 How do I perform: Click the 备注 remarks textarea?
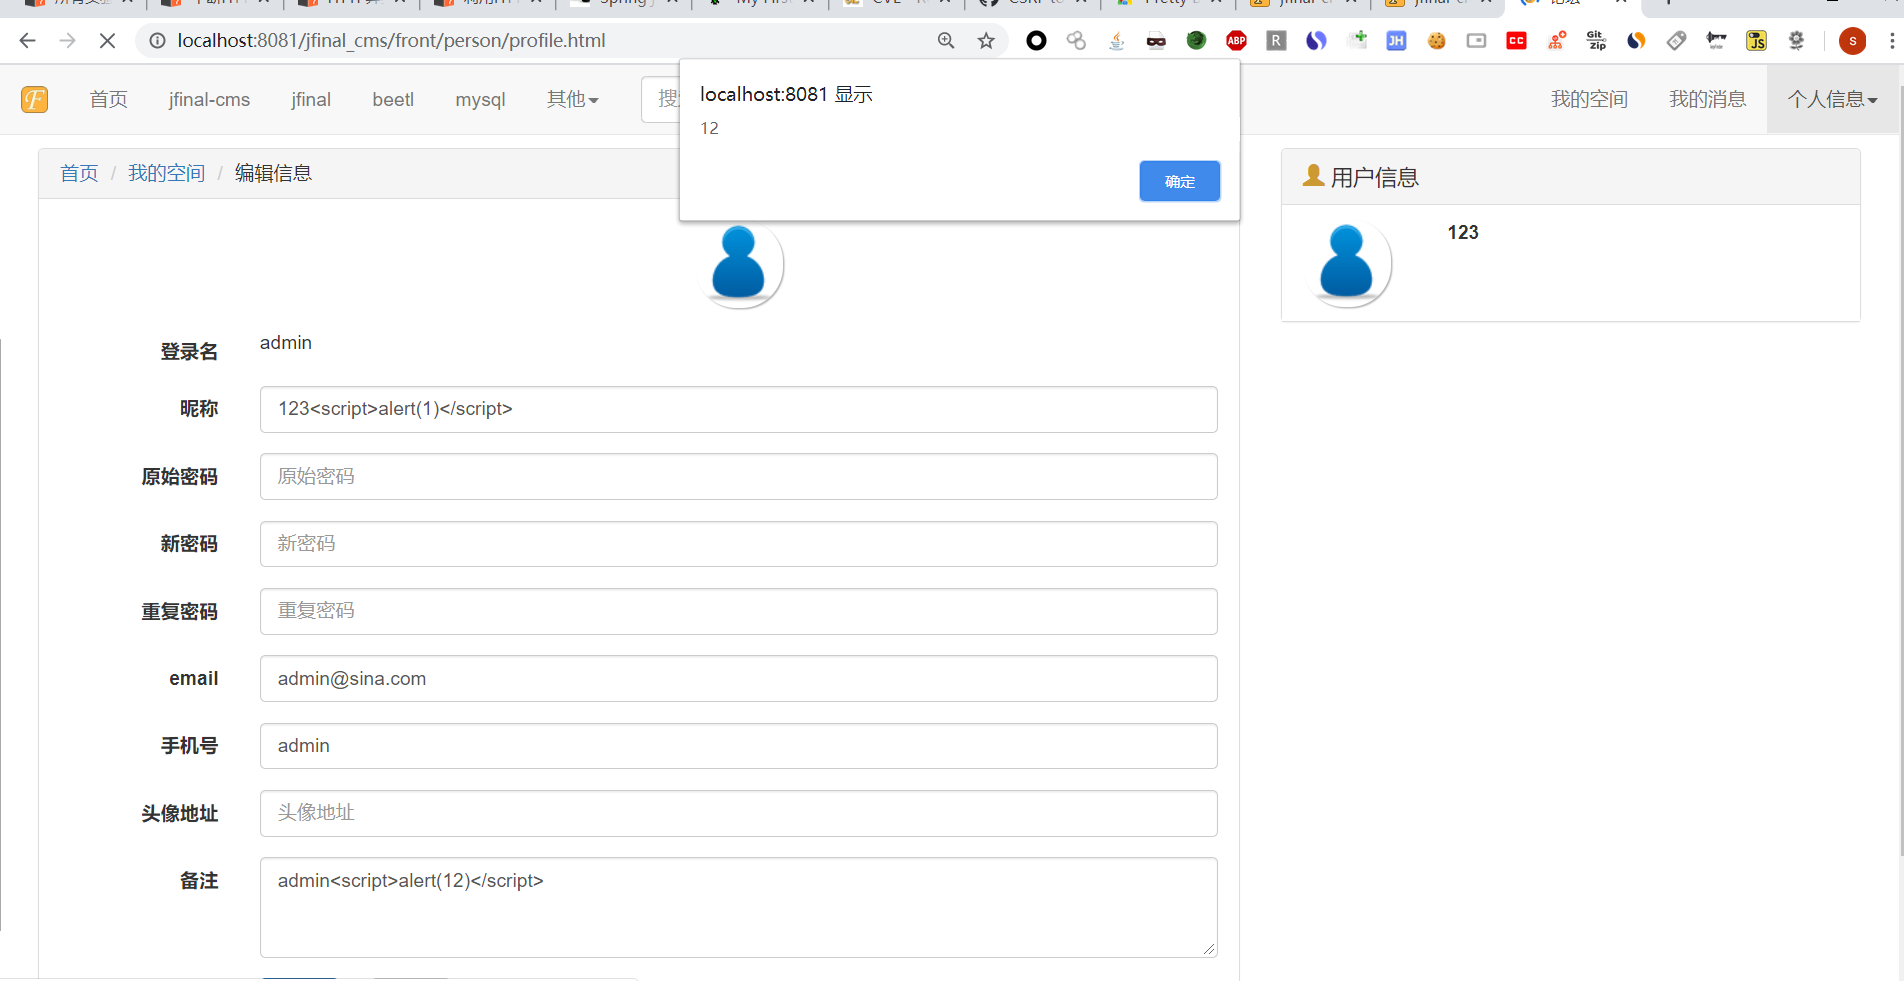[x=738, y=907]
